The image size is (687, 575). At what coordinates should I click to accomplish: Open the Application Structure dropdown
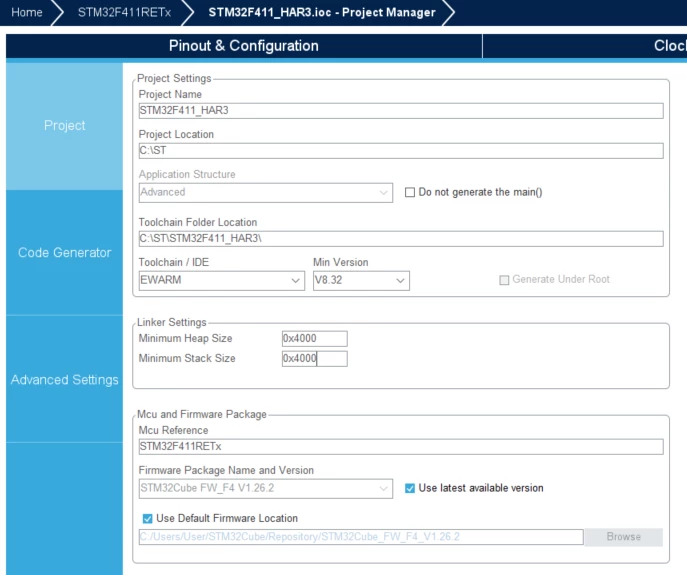[x=266, y=193]
